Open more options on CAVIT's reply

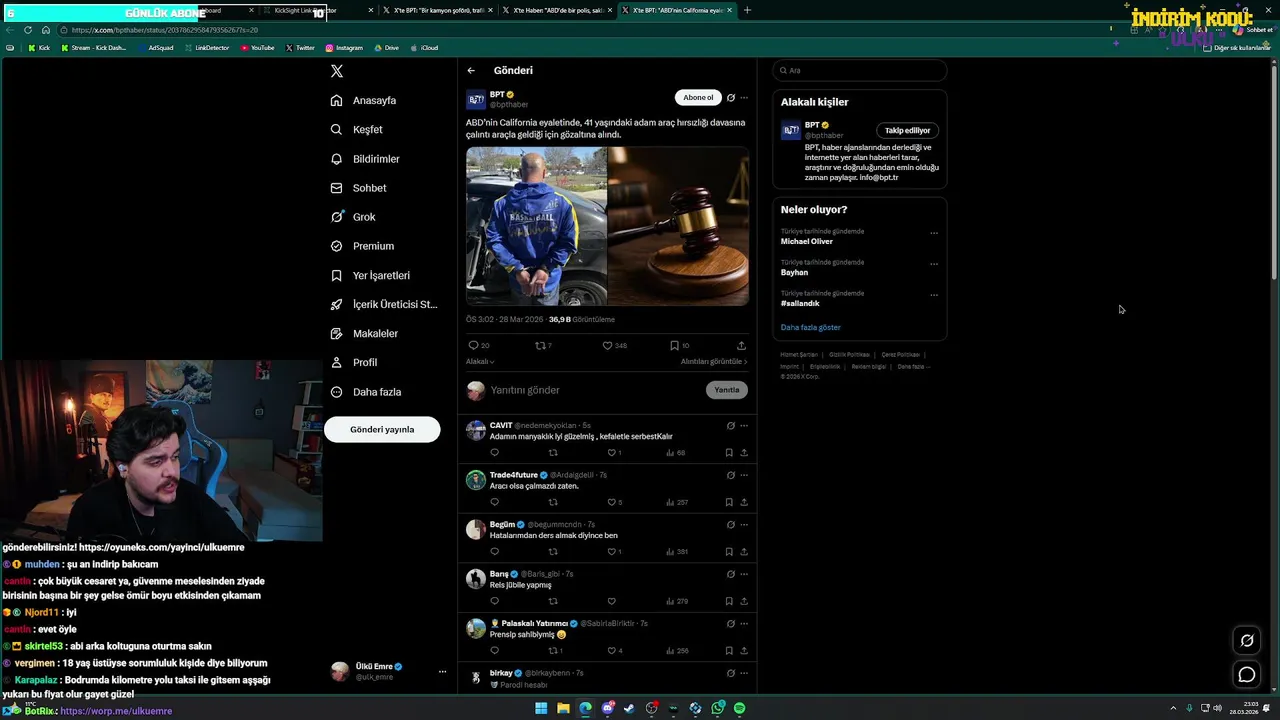(x=744, y=426)
